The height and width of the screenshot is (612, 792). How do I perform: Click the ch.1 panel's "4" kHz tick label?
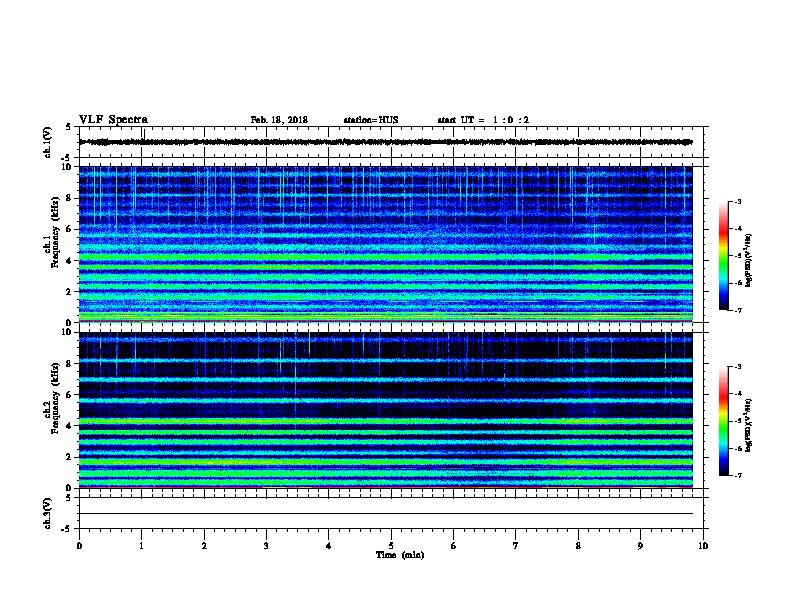(70, 261)
